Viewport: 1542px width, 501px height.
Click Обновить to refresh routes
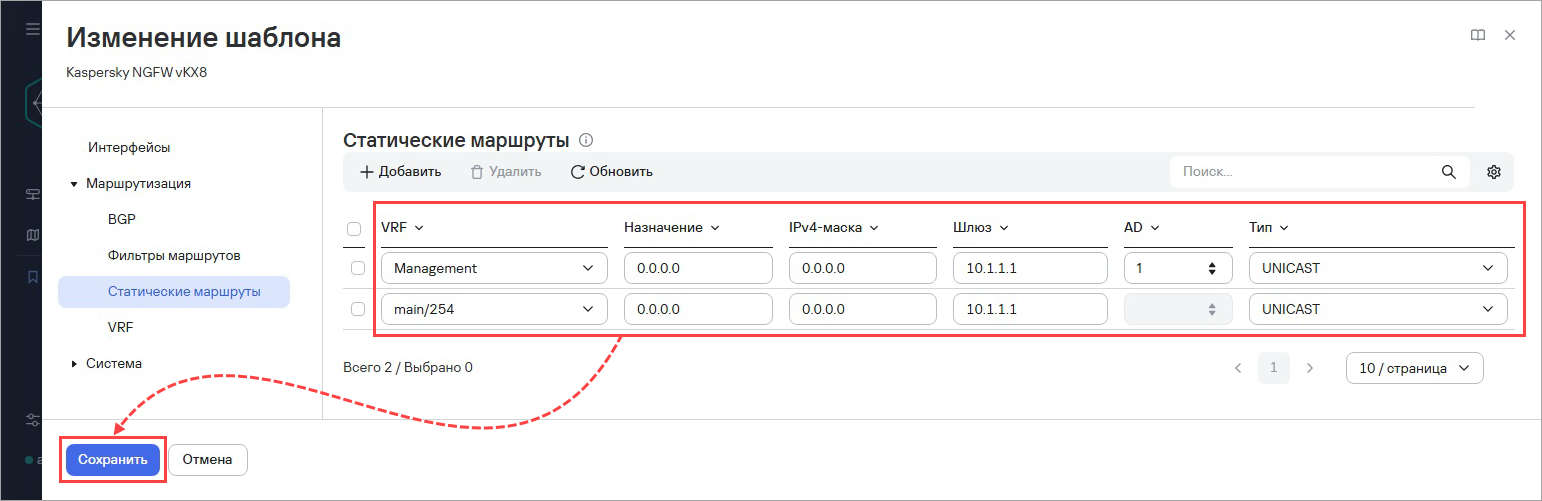click(612, 172)
